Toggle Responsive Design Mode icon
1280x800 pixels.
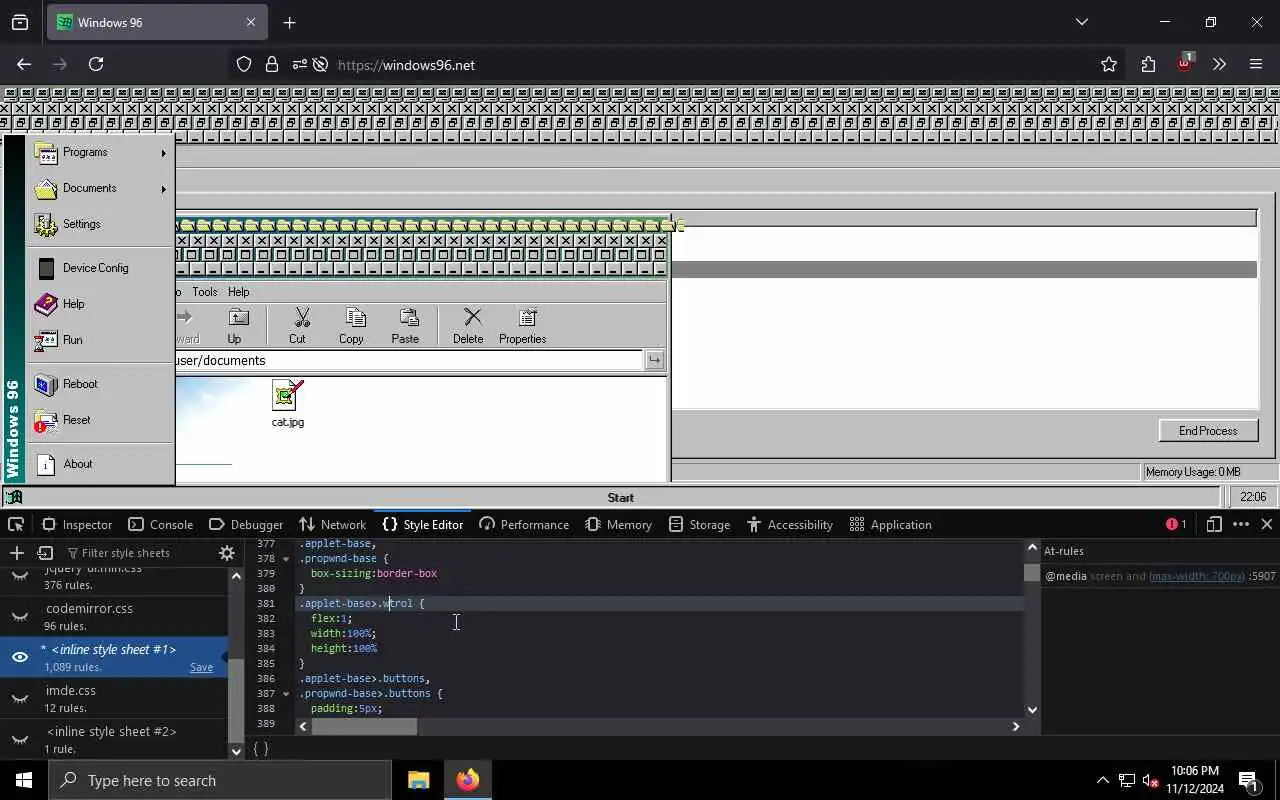point(1214,524)
